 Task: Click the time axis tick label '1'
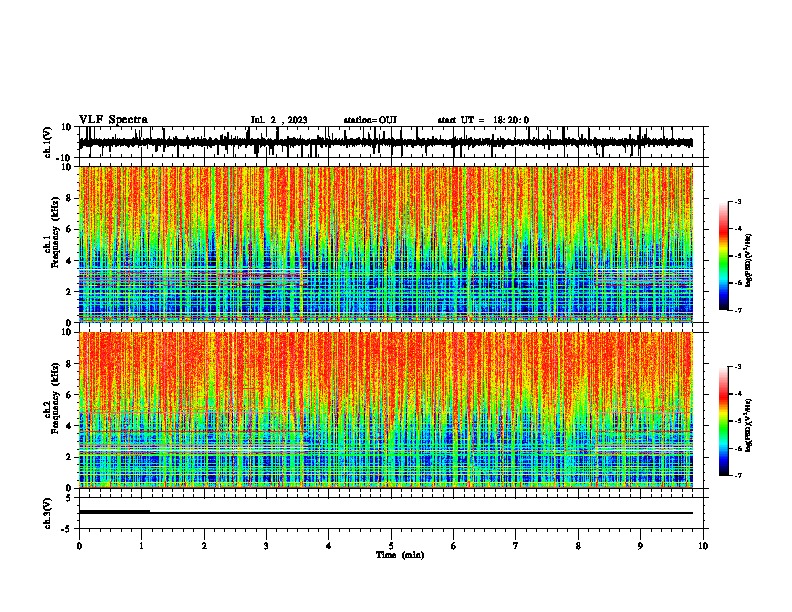click(x=141, y=546)
